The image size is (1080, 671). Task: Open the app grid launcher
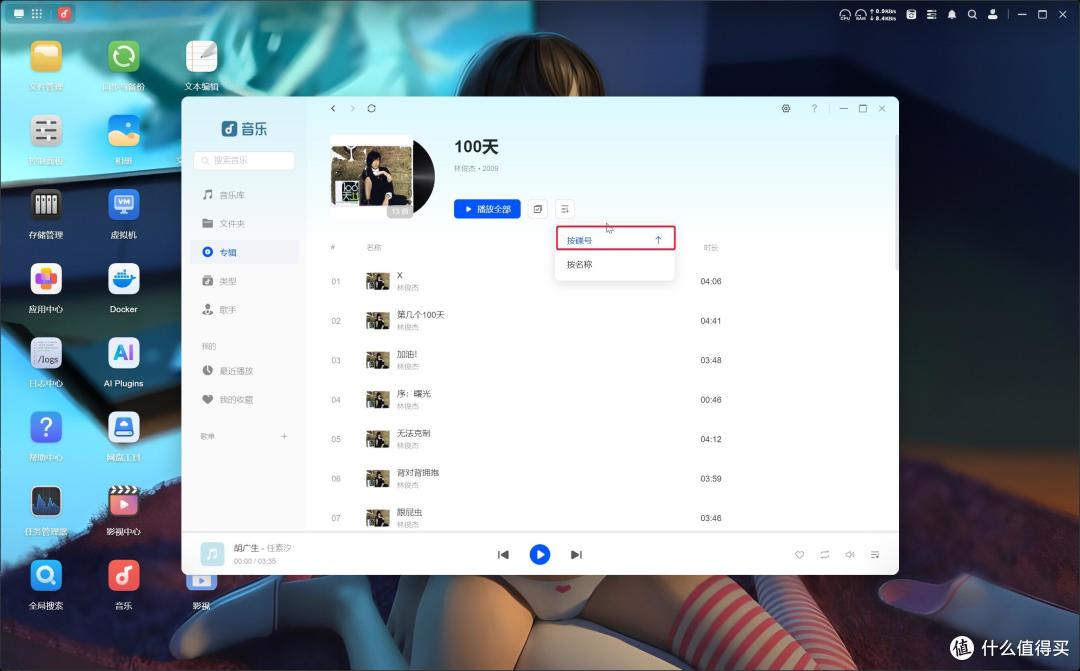37,14
